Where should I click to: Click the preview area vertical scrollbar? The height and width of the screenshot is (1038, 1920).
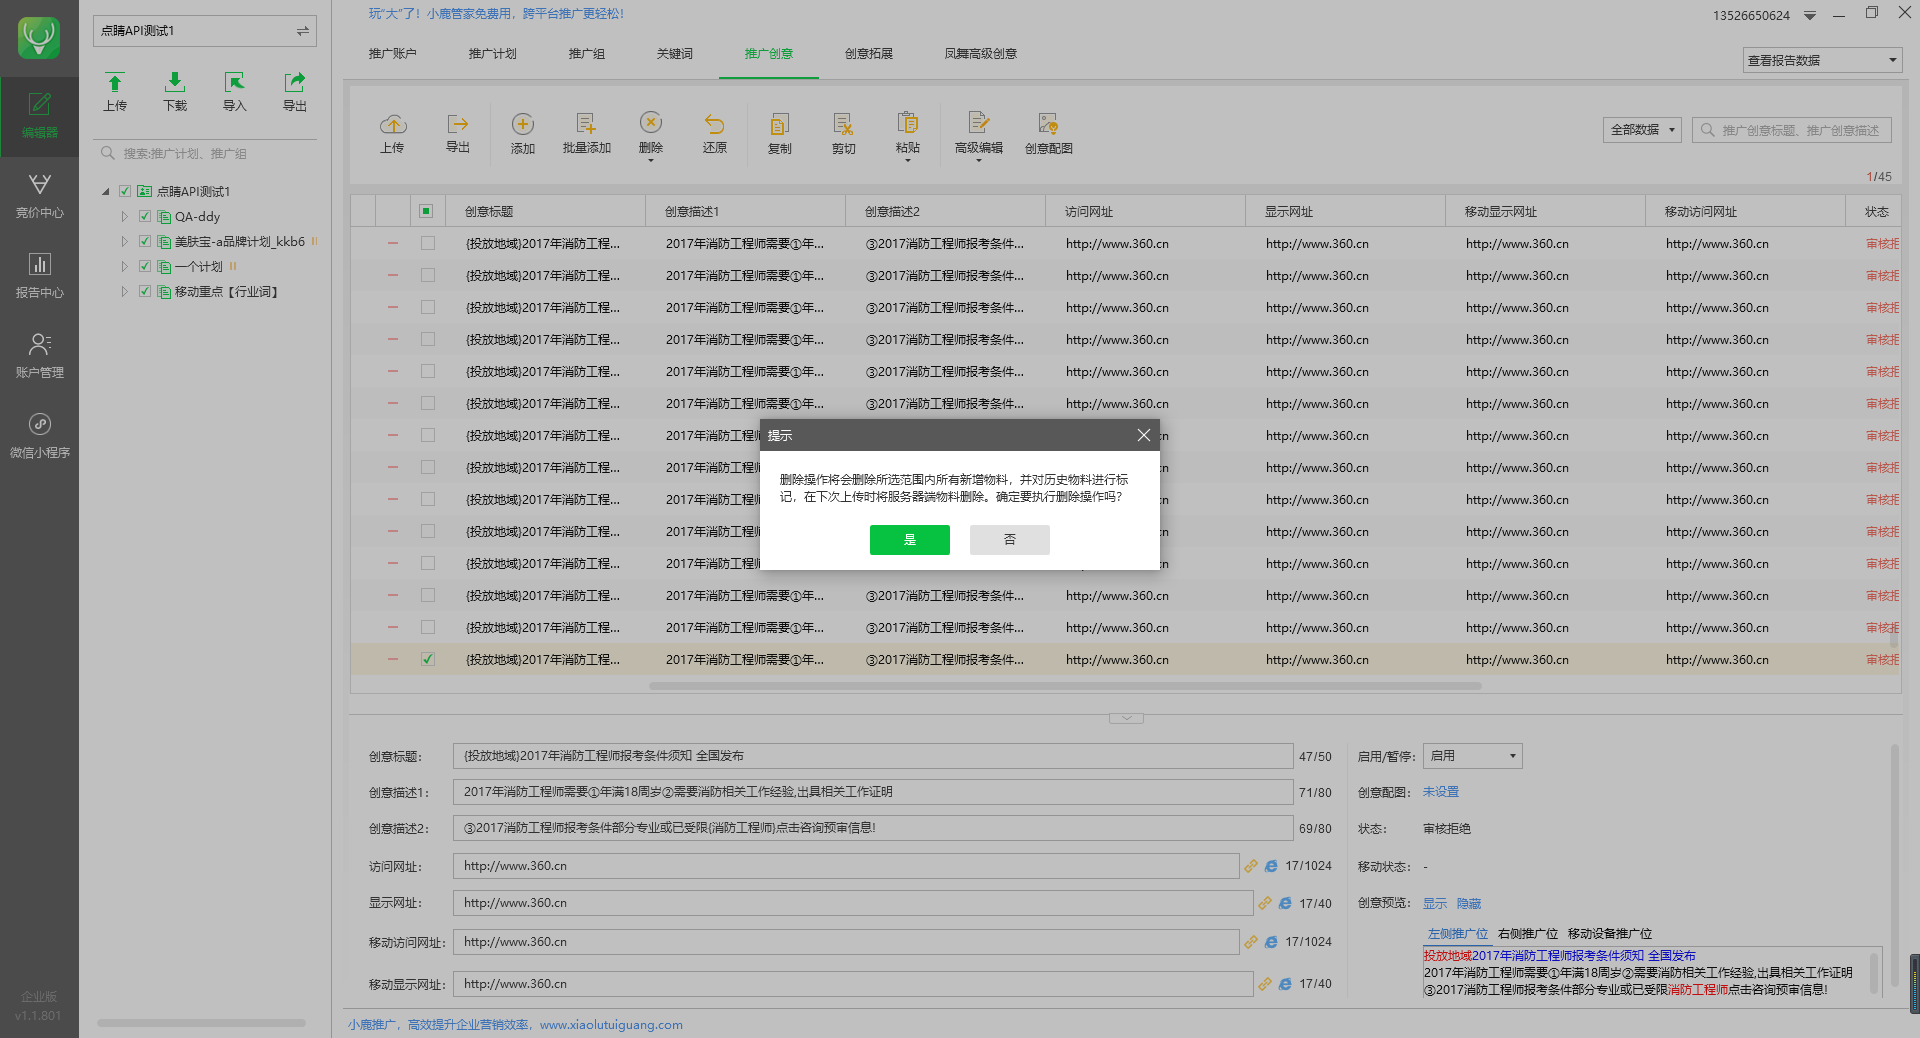click(1873, 972)
